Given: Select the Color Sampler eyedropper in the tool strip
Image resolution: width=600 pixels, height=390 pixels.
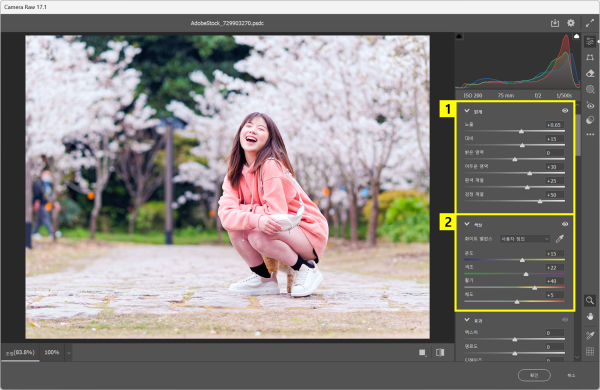Looking at the screenshot, I should (x=590, y=335).
